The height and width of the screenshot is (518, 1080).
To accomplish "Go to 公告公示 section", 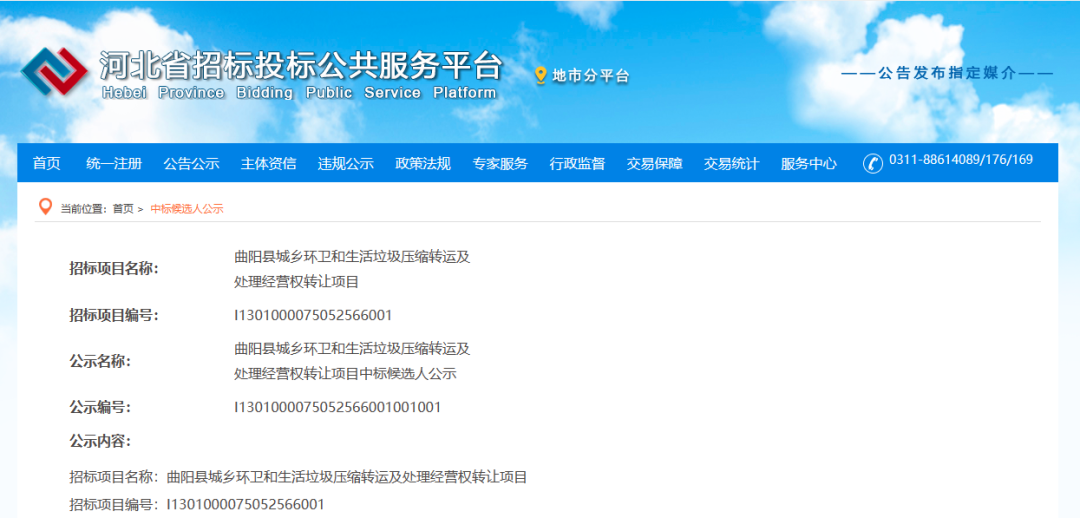I will 191,163.
